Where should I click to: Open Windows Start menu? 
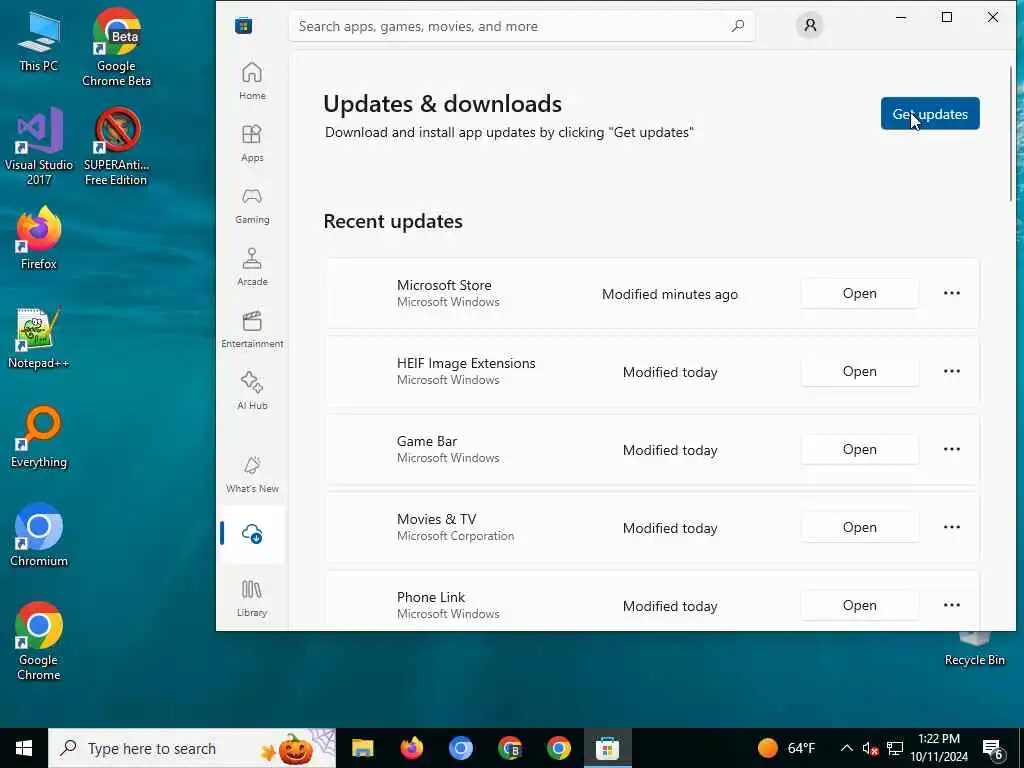[24, 748]
